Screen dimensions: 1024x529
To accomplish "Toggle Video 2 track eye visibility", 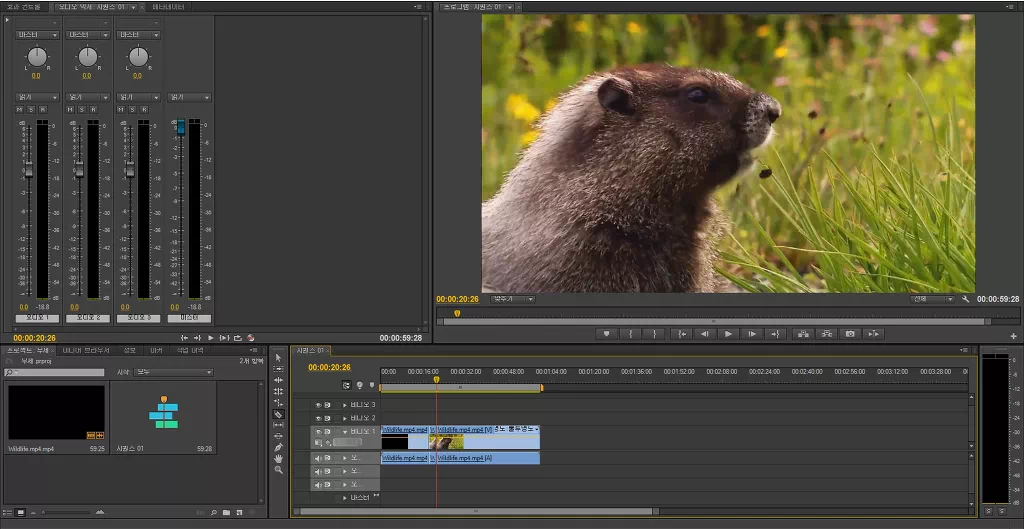I will coord(319,418).
